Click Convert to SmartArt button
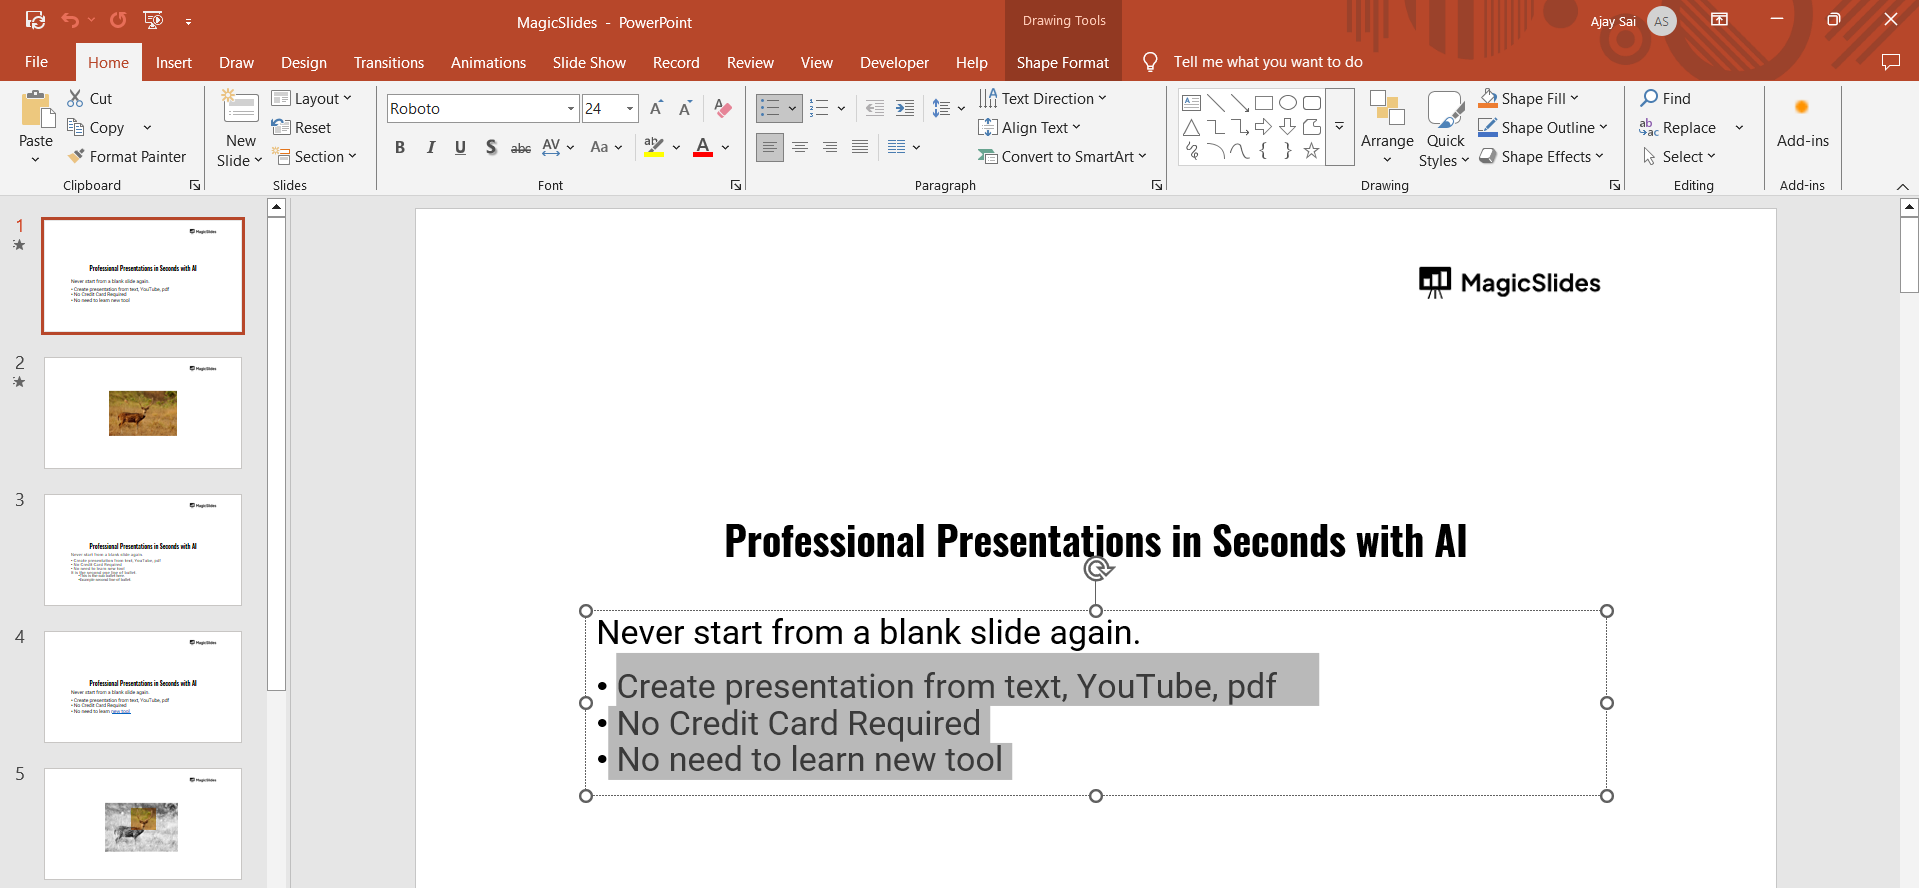This screenshot has height=888, width=1919. [x=1062, y=156]
